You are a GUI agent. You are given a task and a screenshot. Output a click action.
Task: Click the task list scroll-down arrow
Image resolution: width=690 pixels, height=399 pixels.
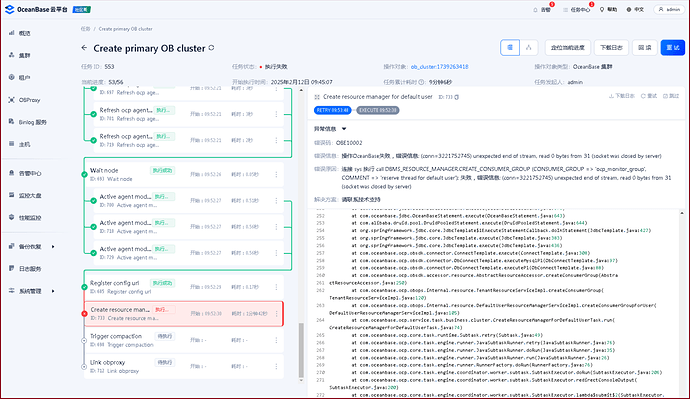coord(301,380)
